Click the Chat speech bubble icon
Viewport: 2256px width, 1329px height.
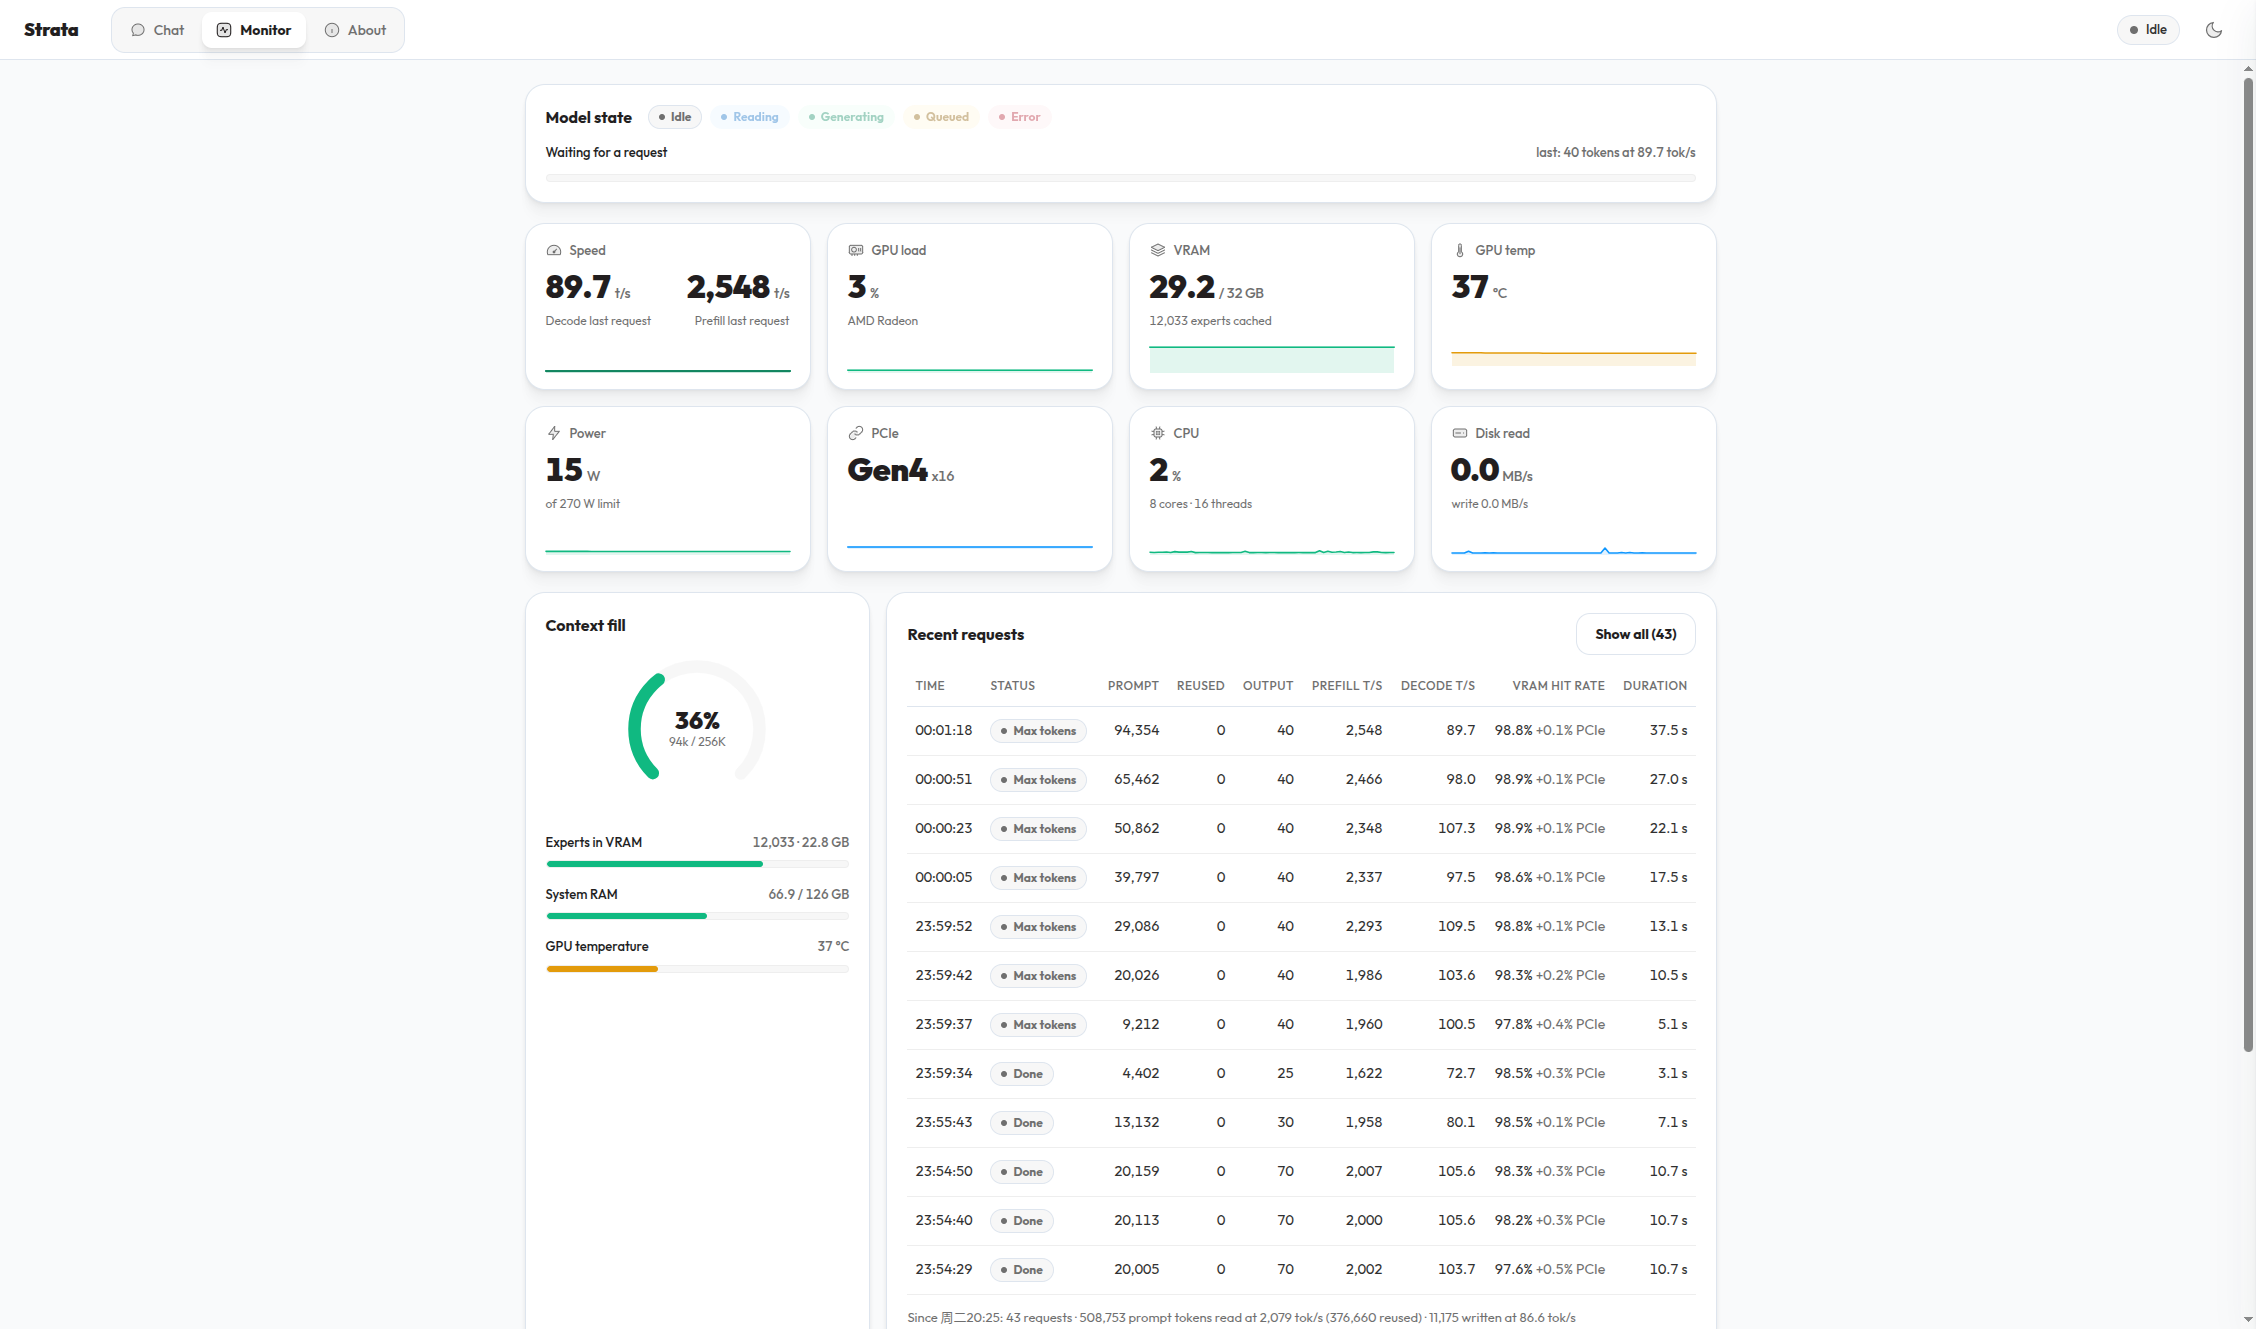pyautogui.click(x=138, y=30)
